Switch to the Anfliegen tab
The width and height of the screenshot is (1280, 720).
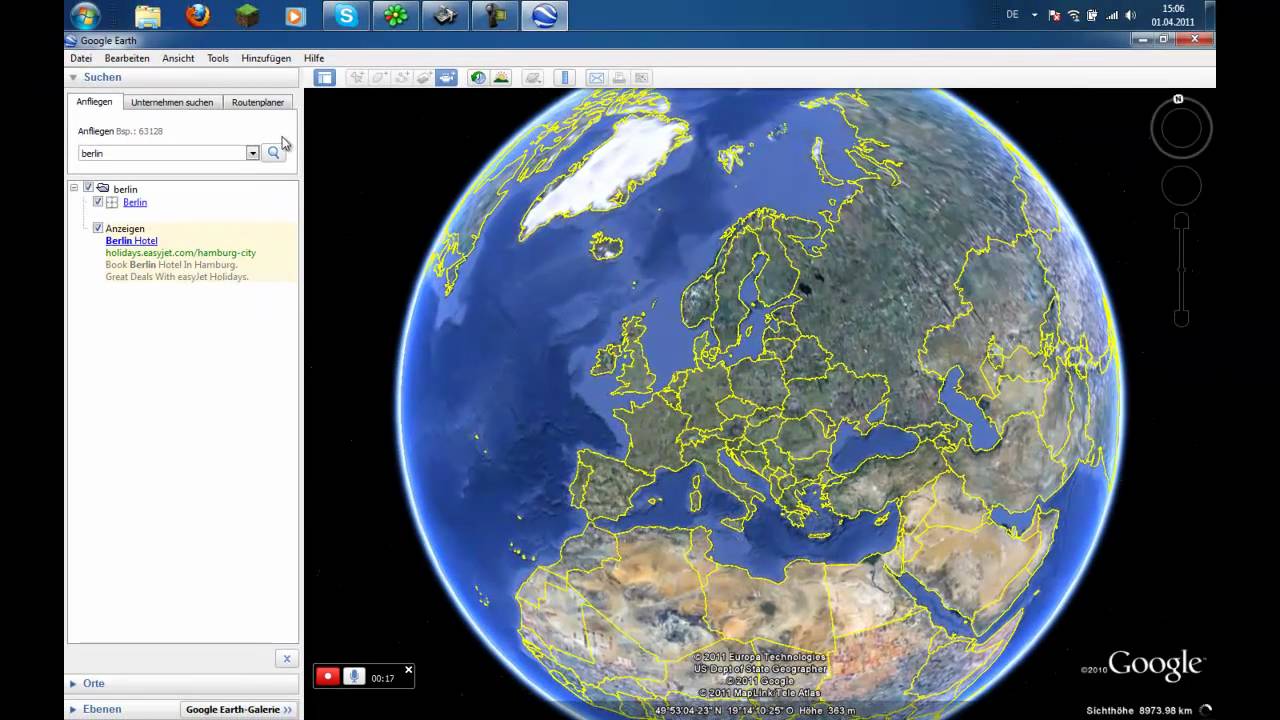click(95, 102)
